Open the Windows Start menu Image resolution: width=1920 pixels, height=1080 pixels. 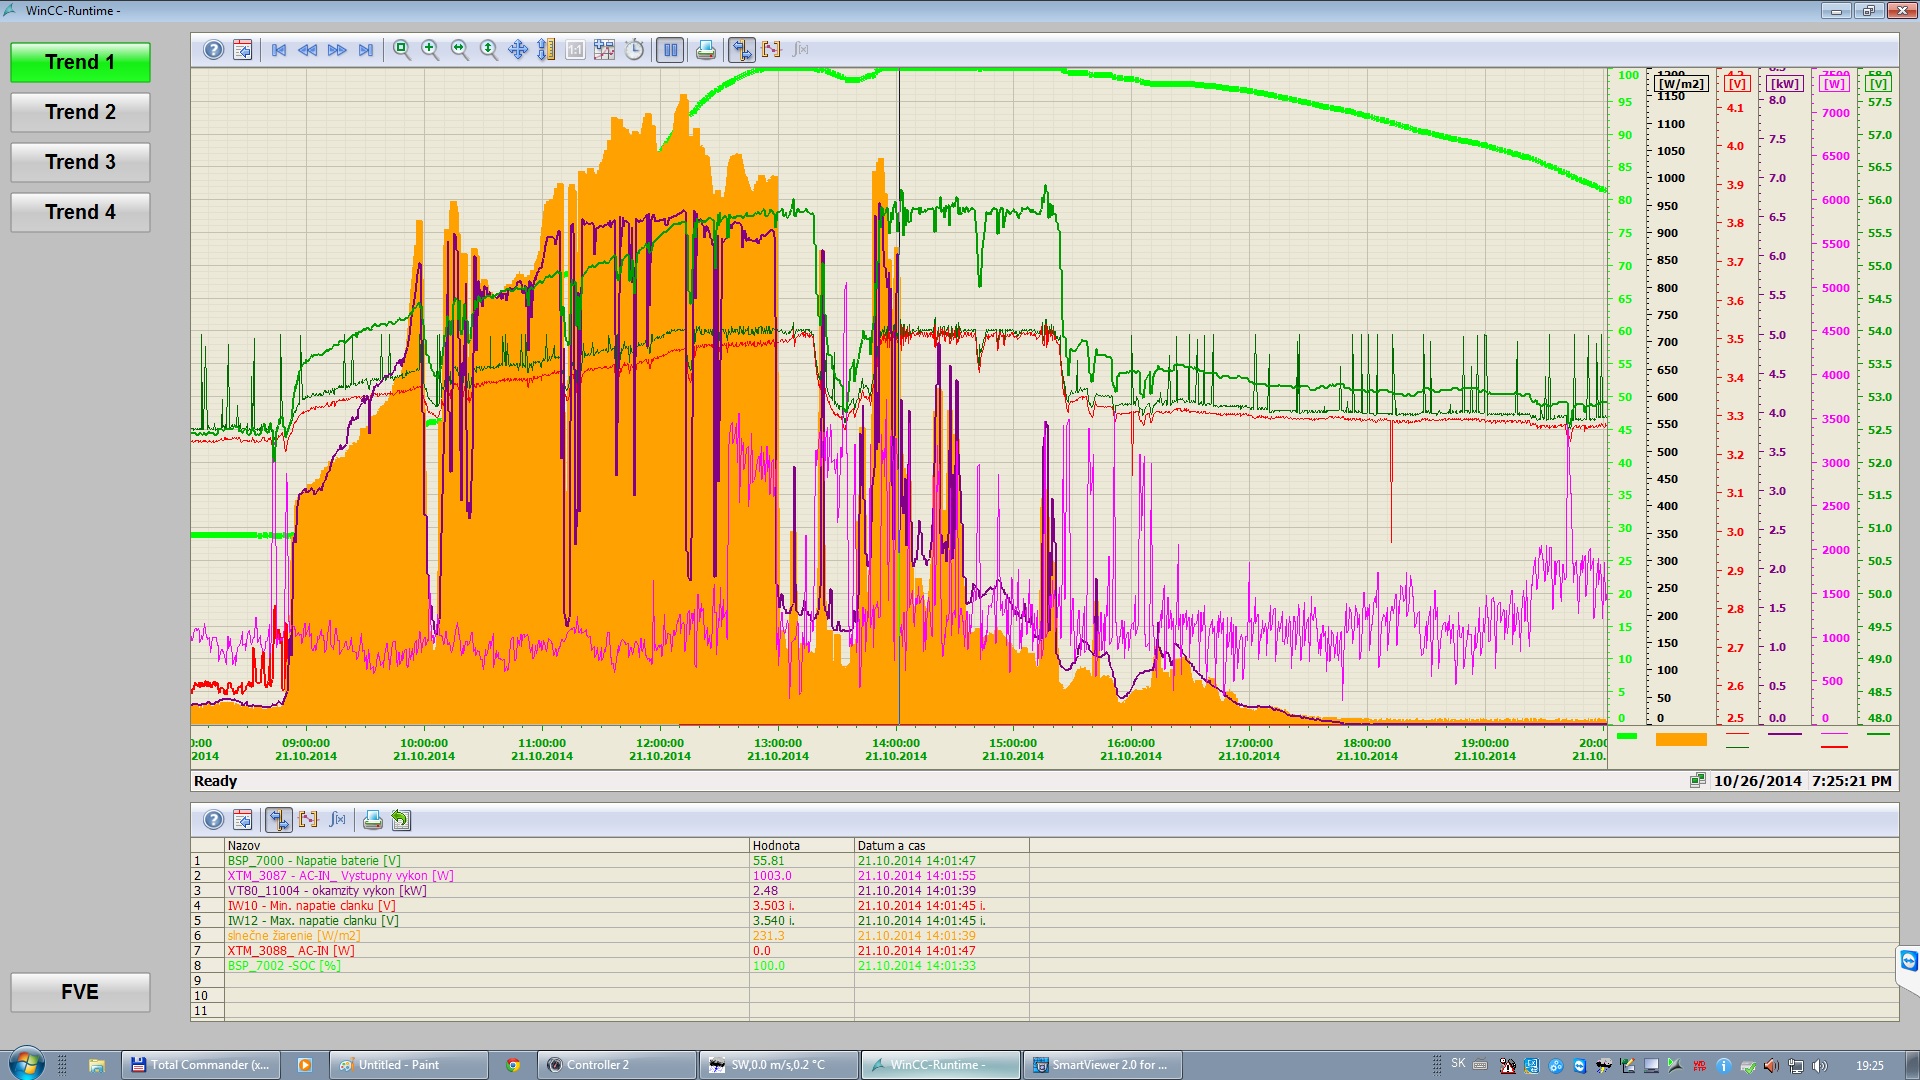click(x=26, y=1064)
